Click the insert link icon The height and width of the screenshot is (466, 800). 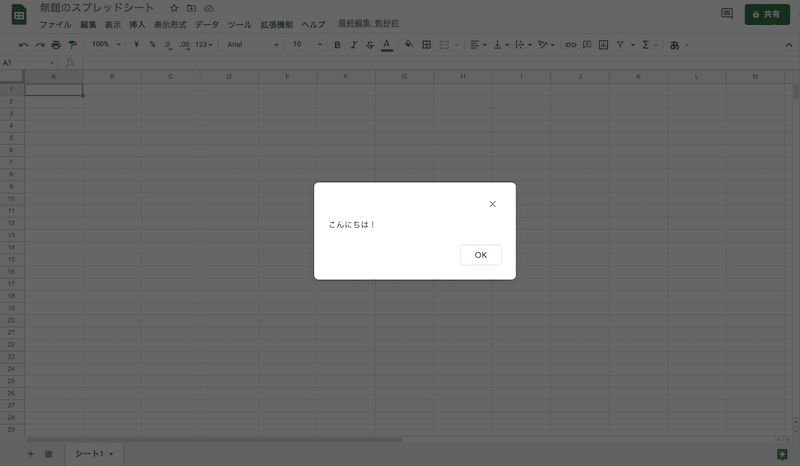571,45
